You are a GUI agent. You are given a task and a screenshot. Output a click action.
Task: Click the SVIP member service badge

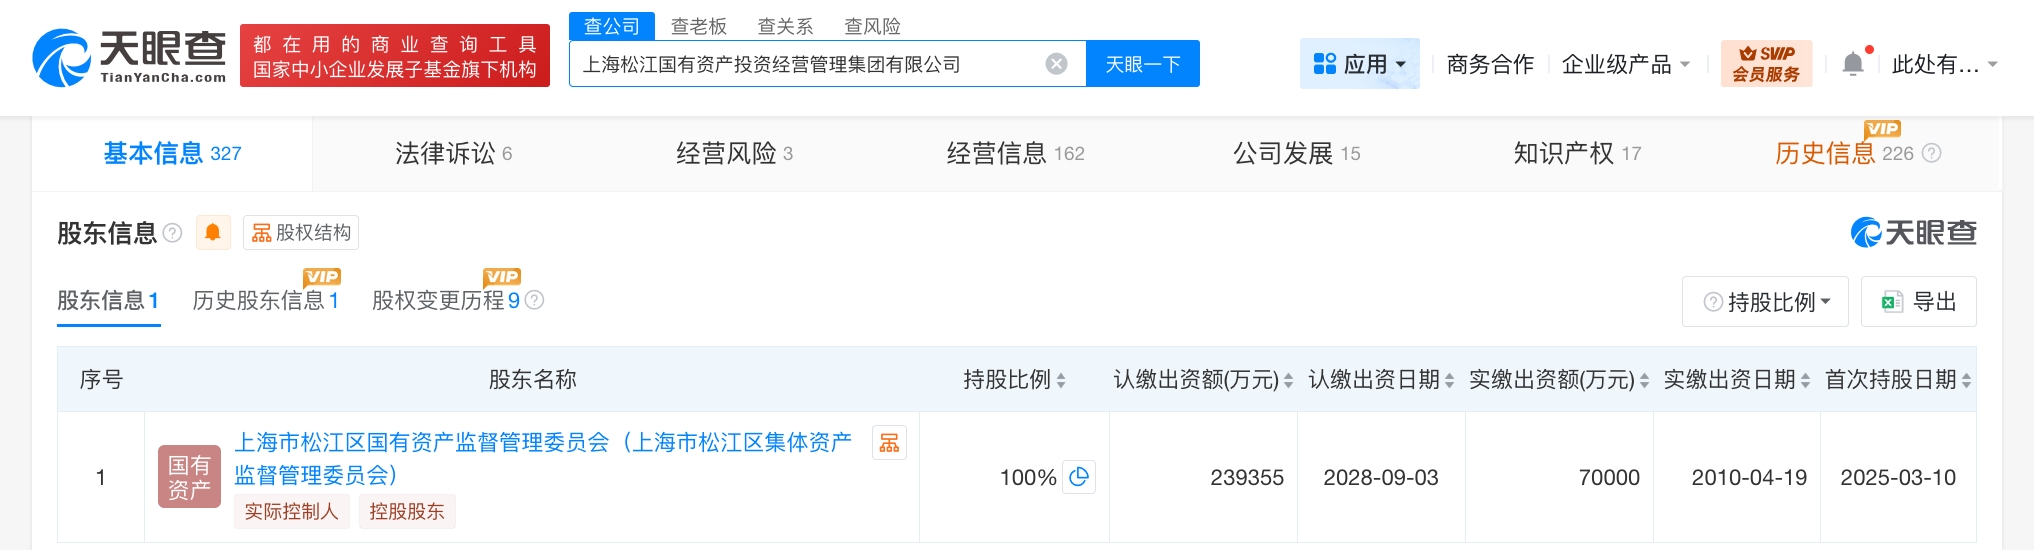[1766, 64]
